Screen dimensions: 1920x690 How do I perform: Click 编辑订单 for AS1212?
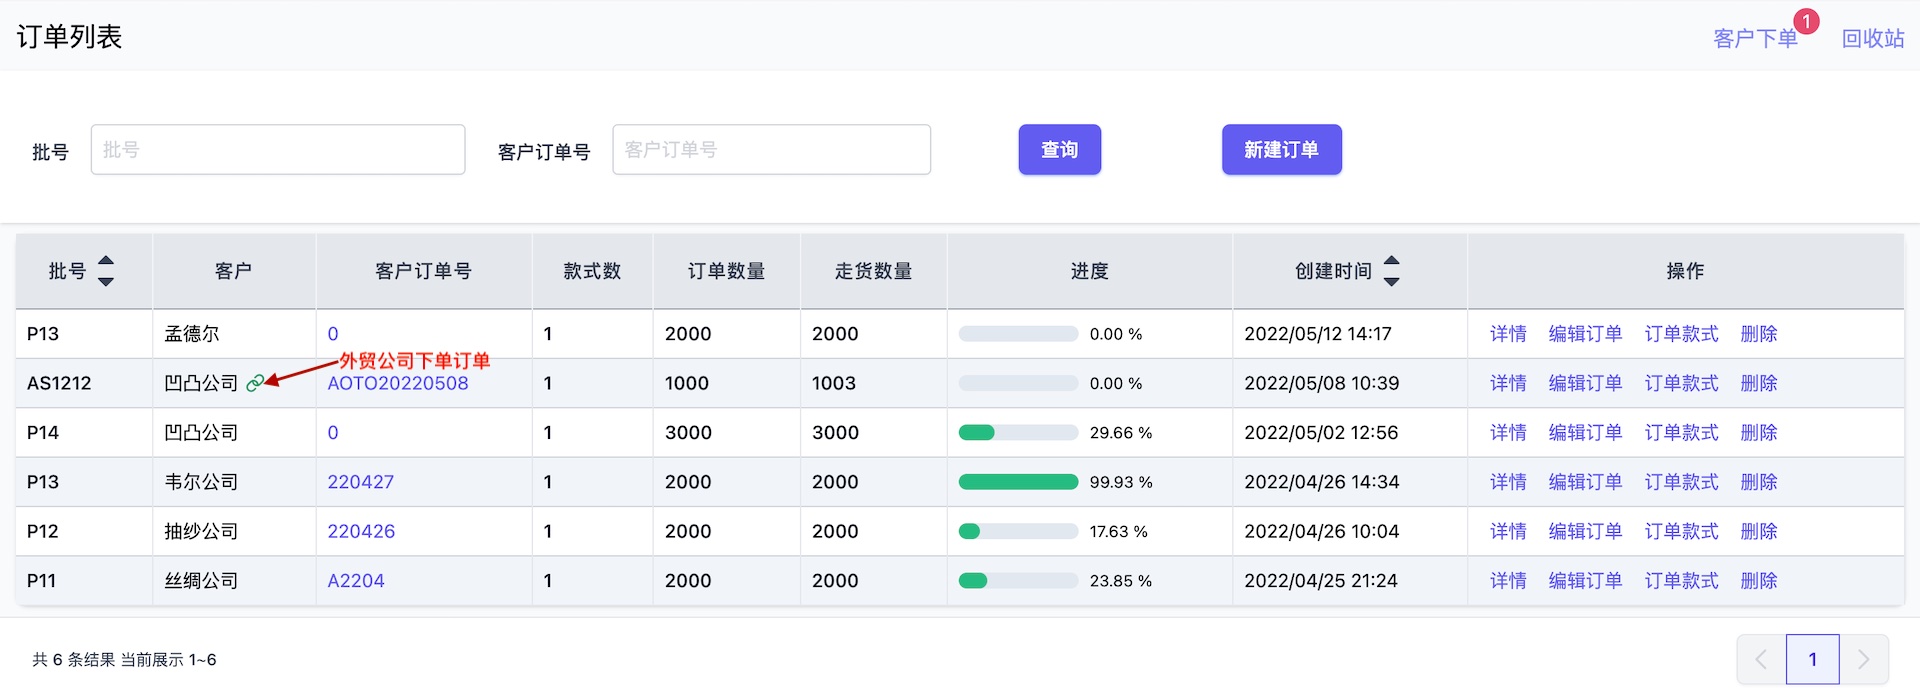[1585, 383]
